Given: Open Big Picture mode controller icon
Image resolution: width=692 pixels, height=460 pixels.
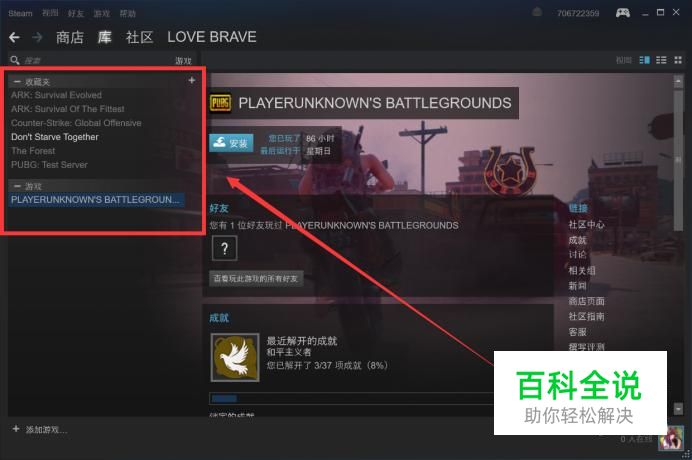Looking at the screenshot, I should click(x=623, y=13).
